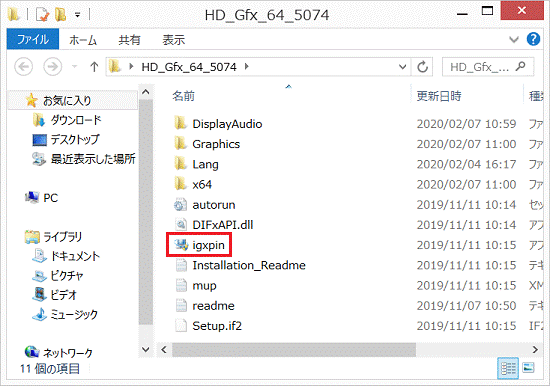Select the igxpin application icon
This screenshot has height=386, width=550.
coord(181,245)
